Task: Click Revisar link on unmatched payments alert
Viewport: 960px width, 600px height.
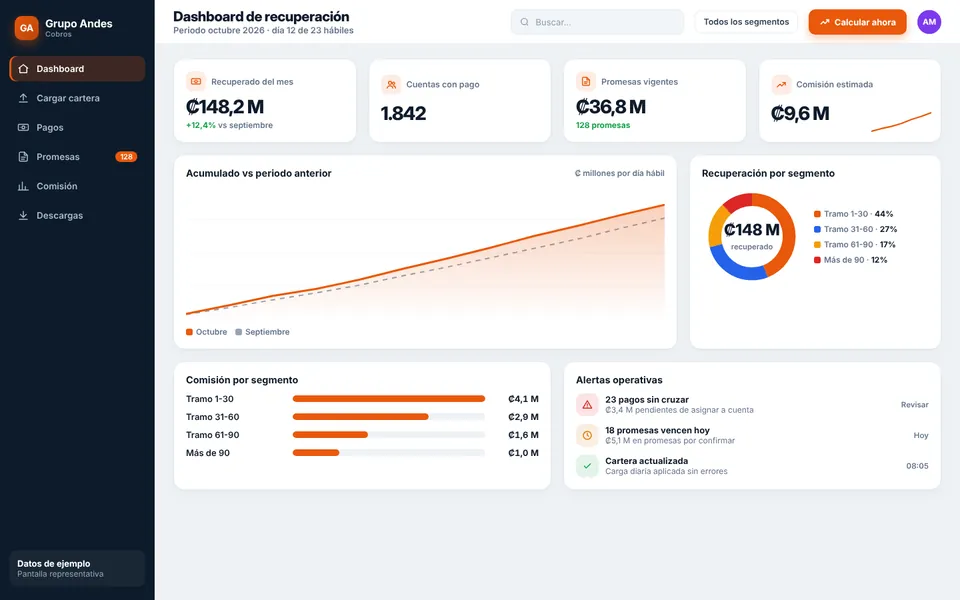Action: (915, 405)
